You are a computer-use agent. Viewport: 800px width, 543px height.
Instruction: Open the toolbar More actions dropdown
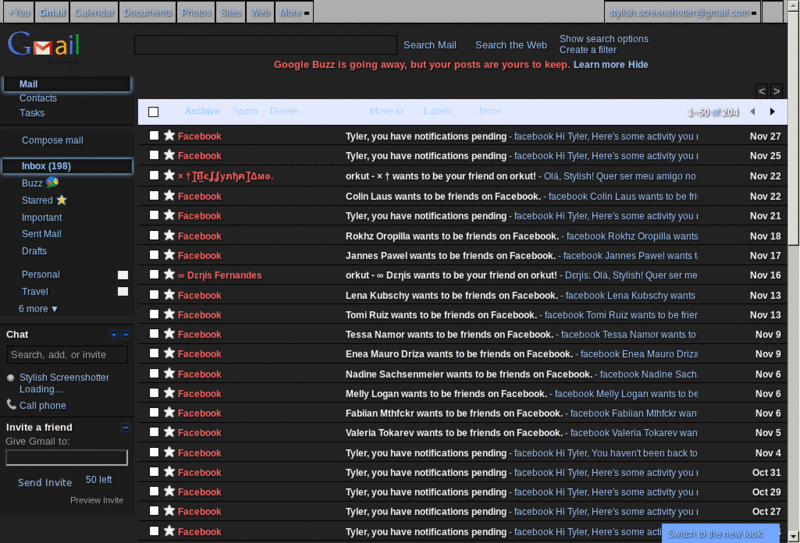click(490, 111)
